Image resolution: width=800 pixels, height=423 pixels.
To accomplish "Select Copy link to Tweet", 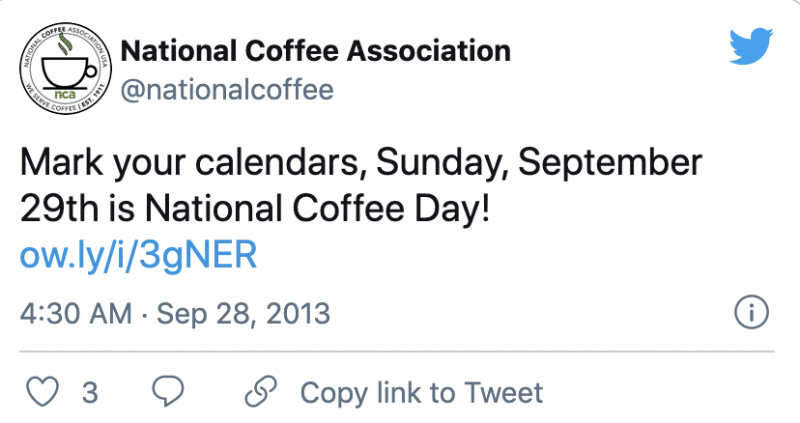I will coord(421,392).
